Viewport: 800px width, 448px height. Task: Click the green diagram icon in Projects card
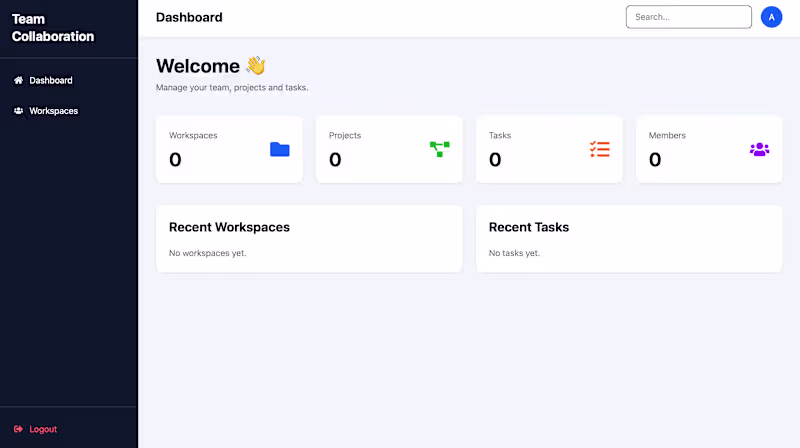pos(440,150)
